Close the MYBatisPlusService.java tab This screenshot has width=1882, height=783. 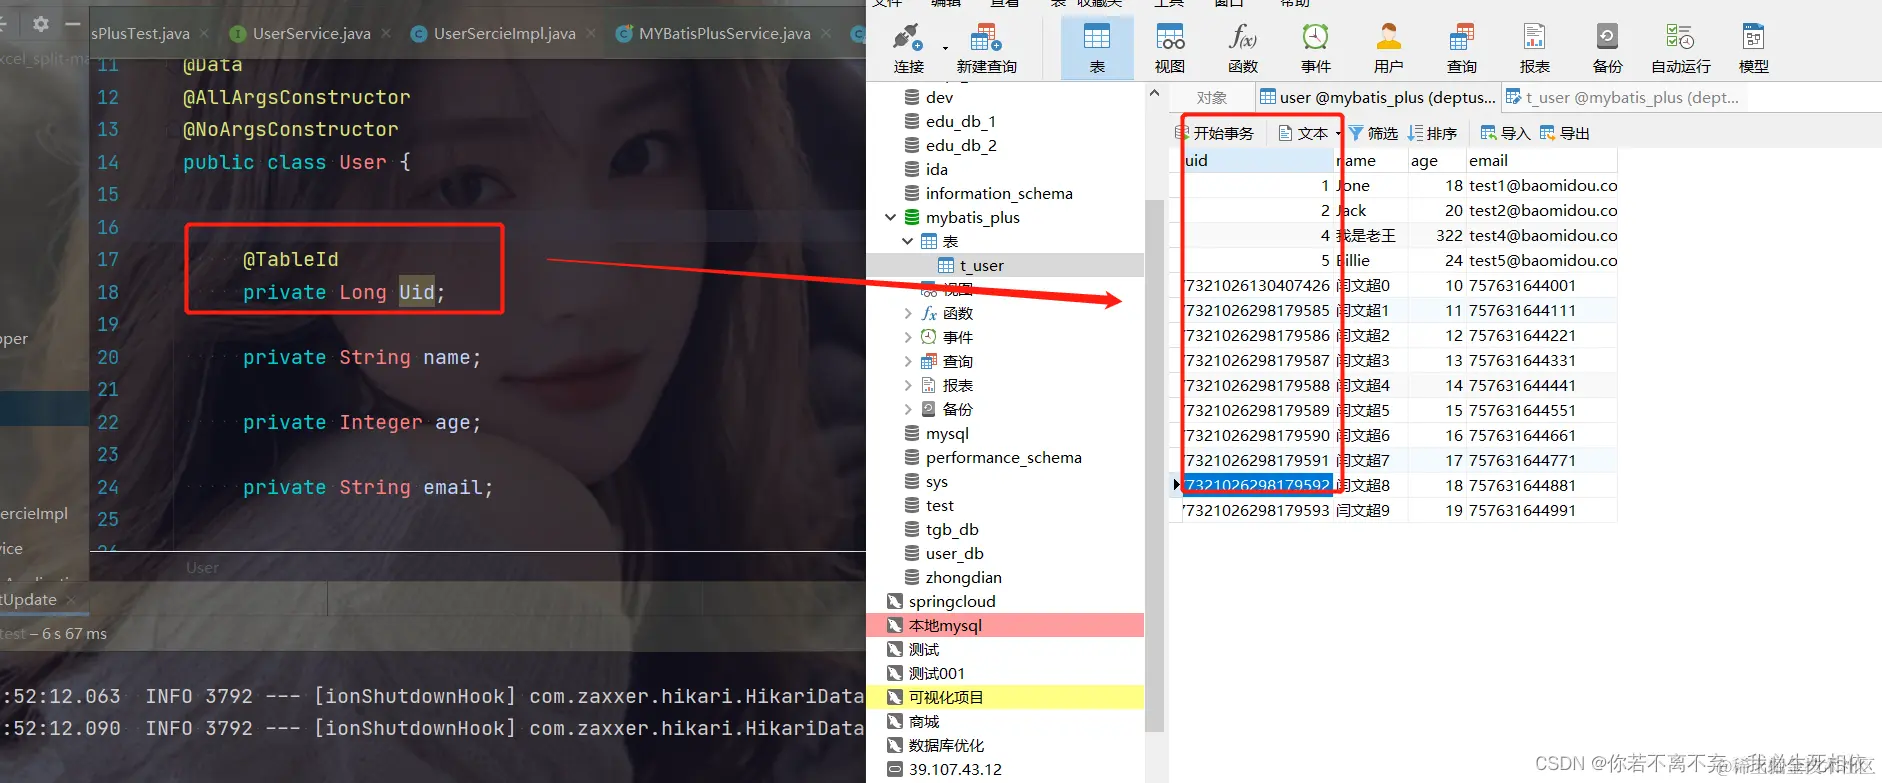pos(826,33)
